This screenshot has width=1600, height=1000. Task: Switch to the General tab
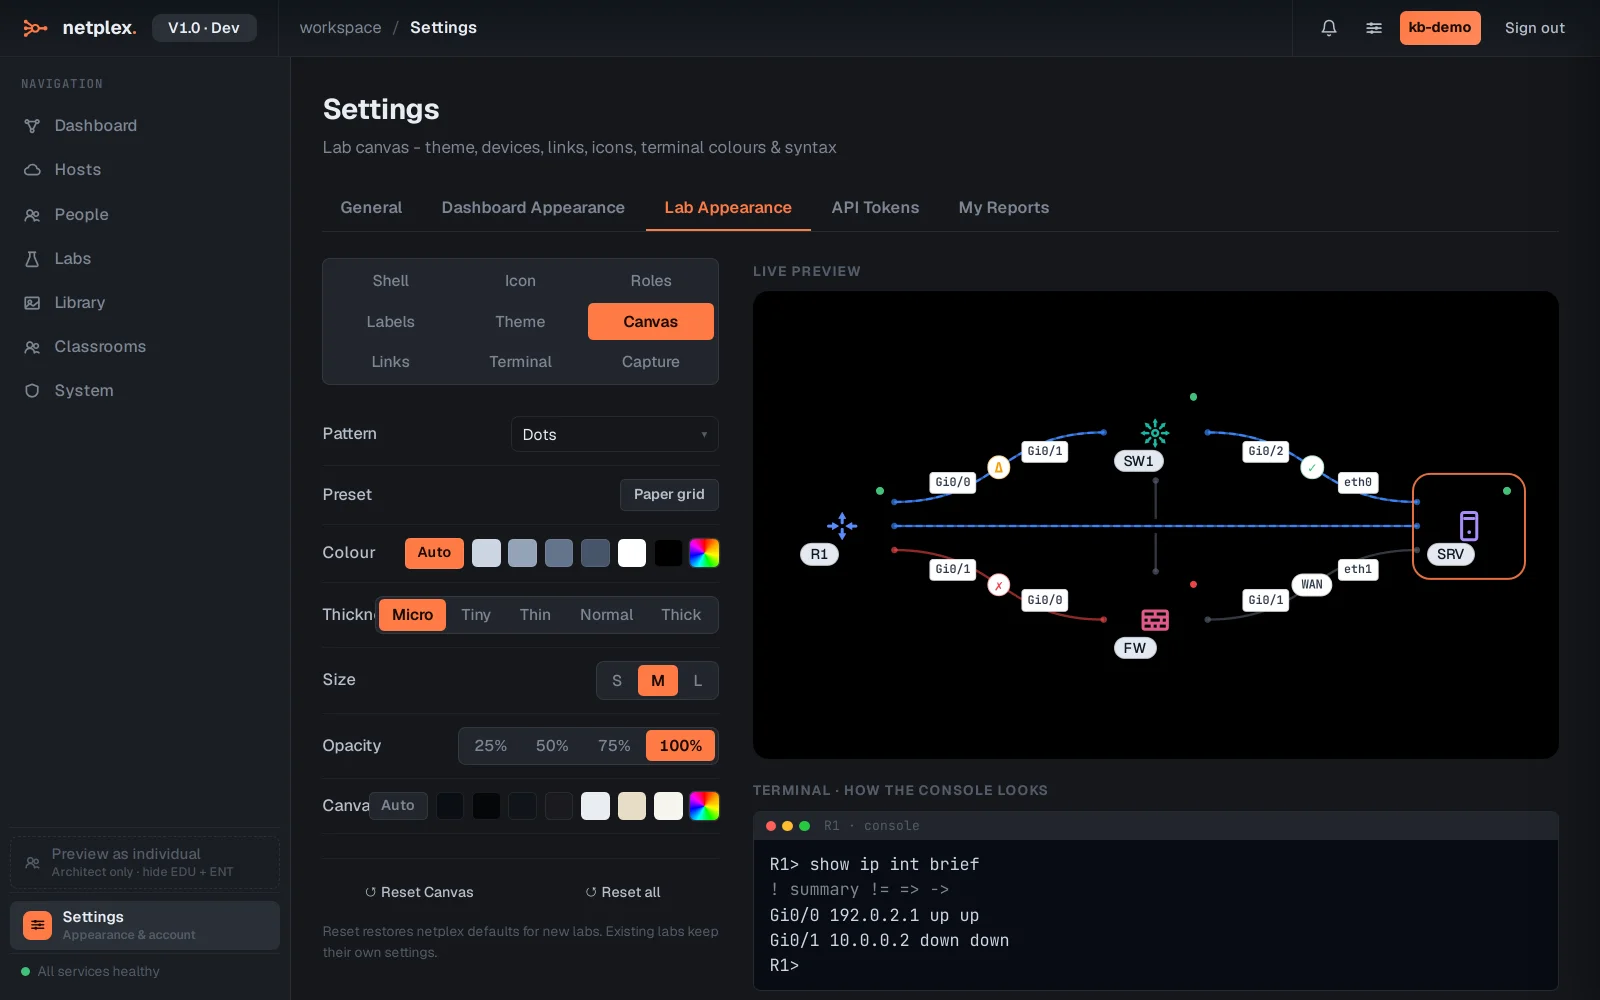371,208
